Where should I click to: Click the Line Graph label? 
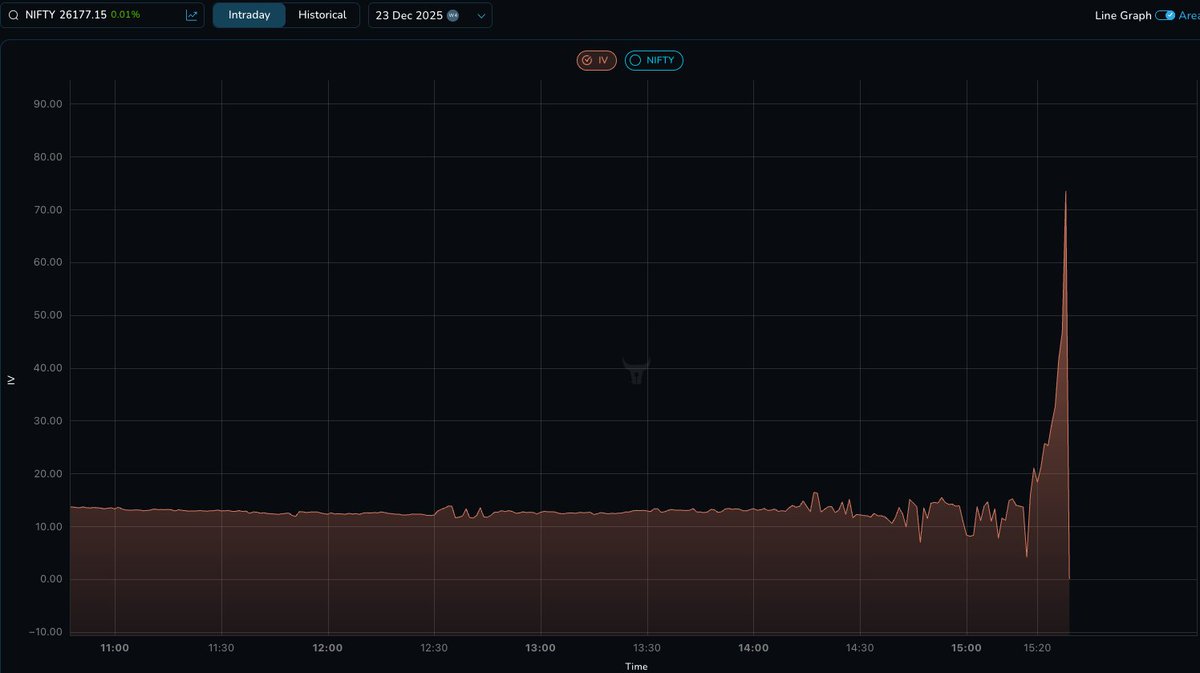click(1123, 15)
